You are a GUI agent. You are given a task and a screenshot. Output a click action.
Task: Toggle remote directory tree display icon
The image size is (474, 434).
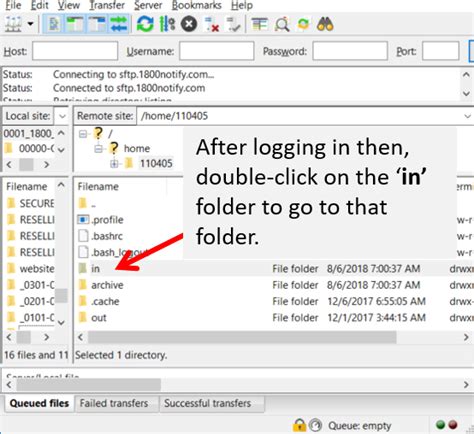click(97, 24)
